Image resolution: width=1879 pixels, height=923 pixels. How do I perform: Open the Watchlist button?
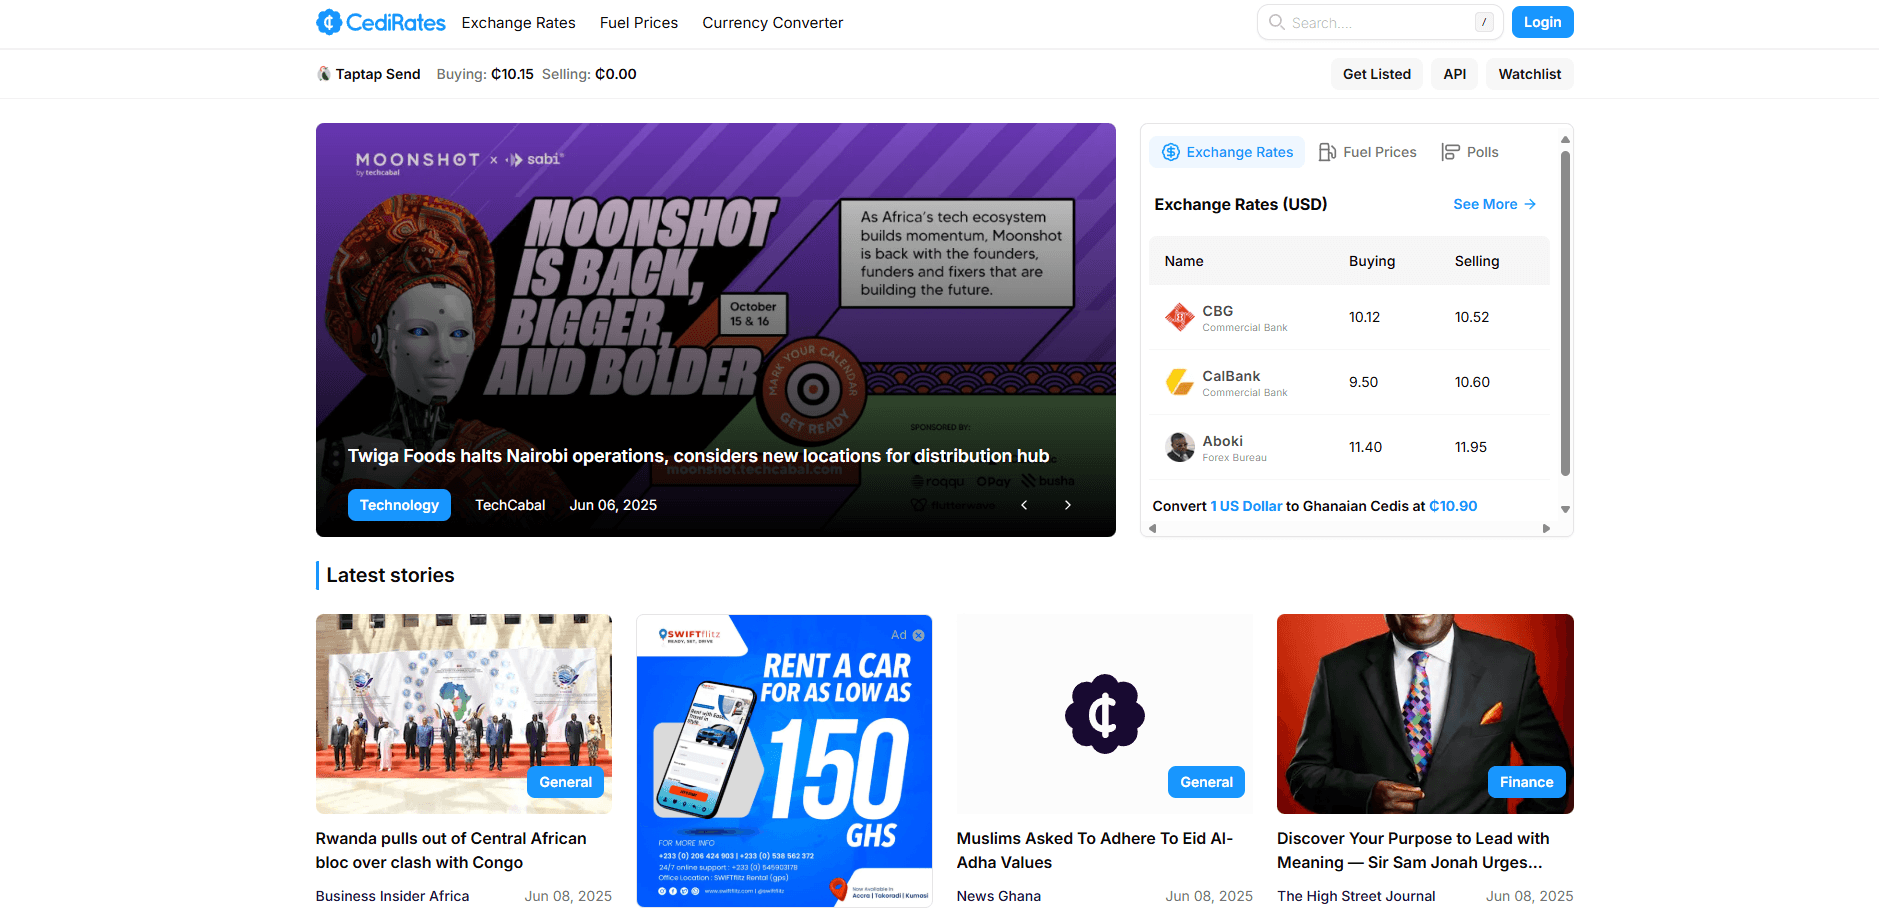[1529, 74]
